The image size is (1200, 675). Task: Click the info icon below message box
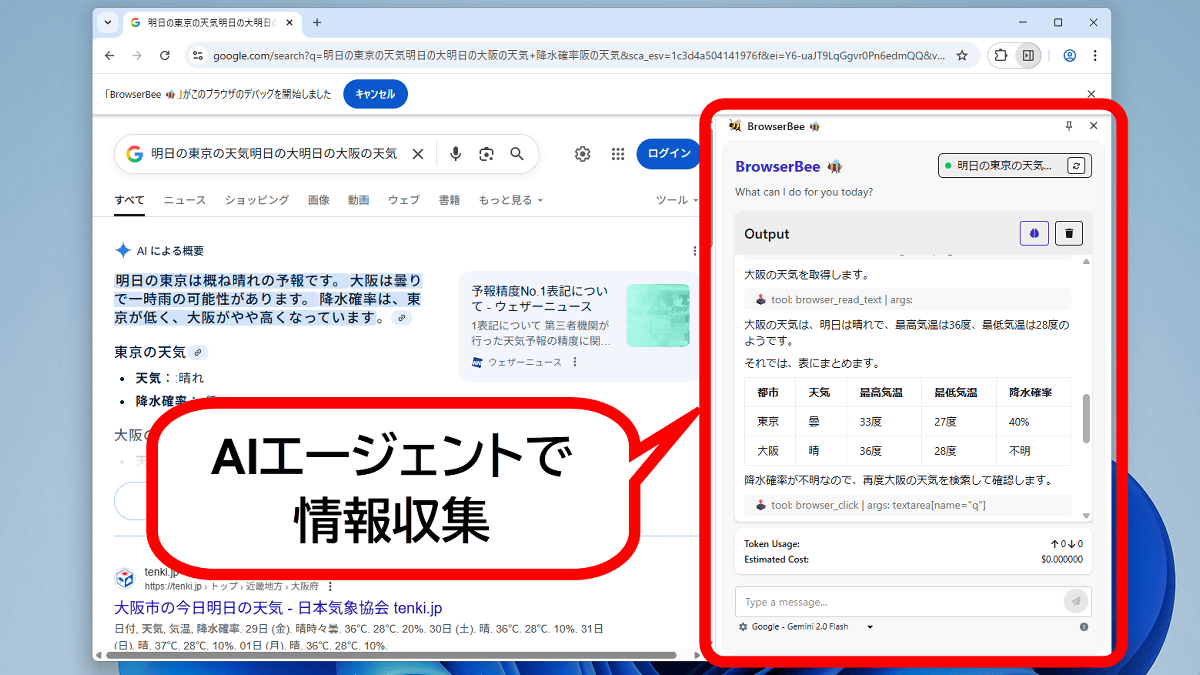(1084, 627)
